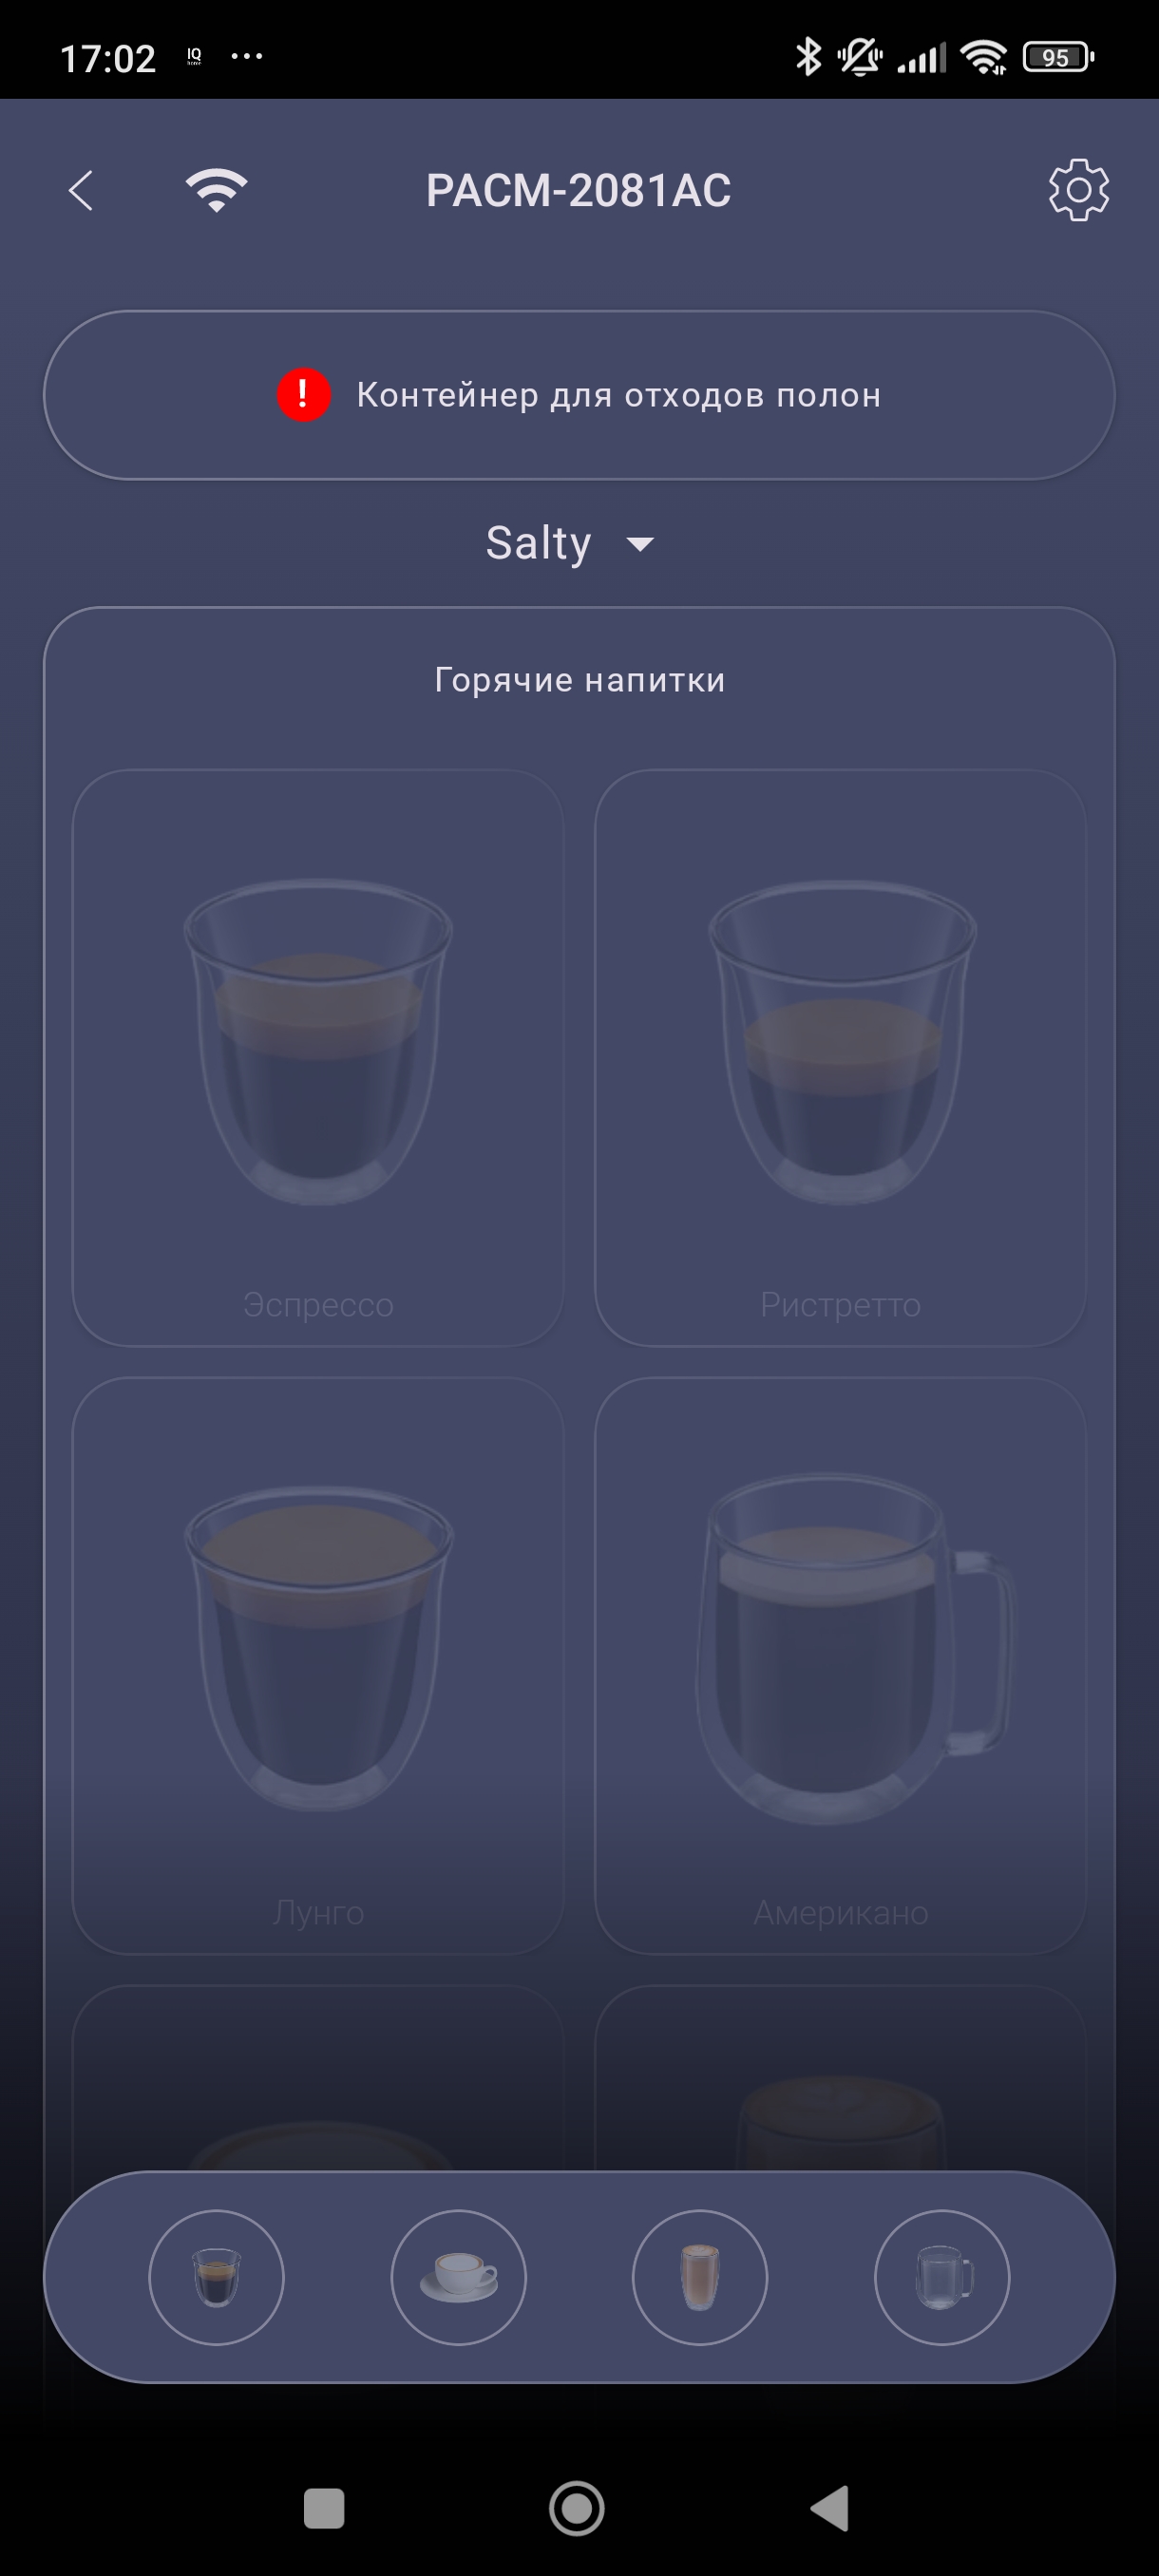Tap the Android home button
The width and height of the screenshot is (1159, 2576).
(x=577, y=2508)
